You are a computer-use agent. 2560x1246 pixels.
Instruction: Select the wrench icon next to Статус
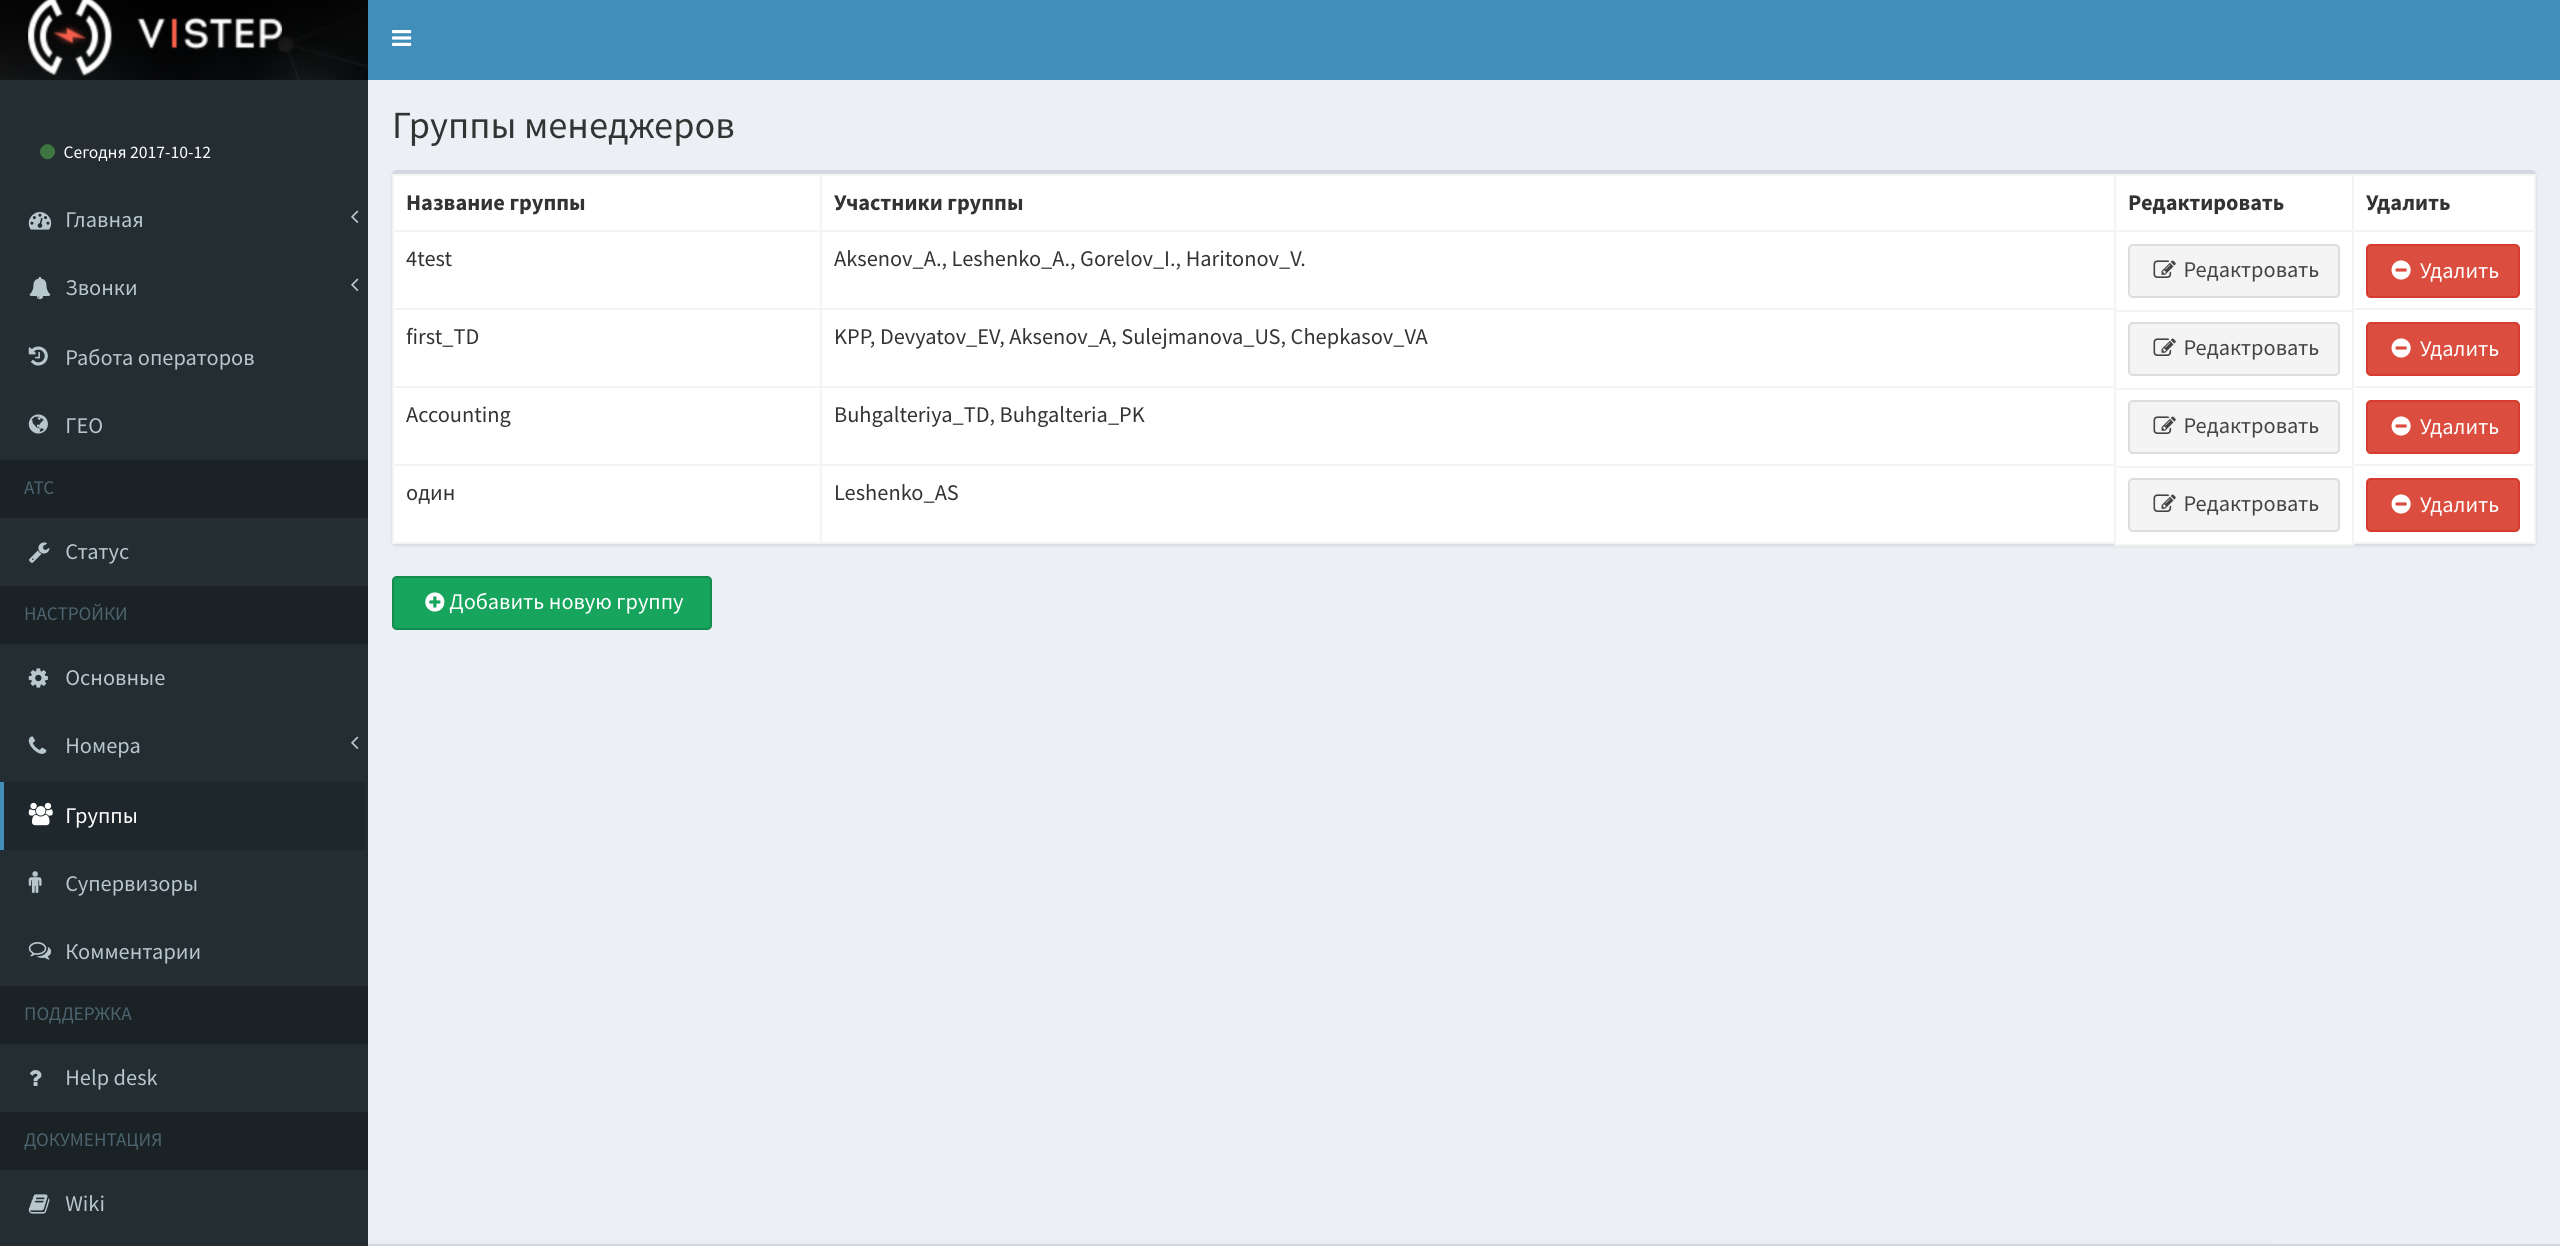click(x=39, y=551)
